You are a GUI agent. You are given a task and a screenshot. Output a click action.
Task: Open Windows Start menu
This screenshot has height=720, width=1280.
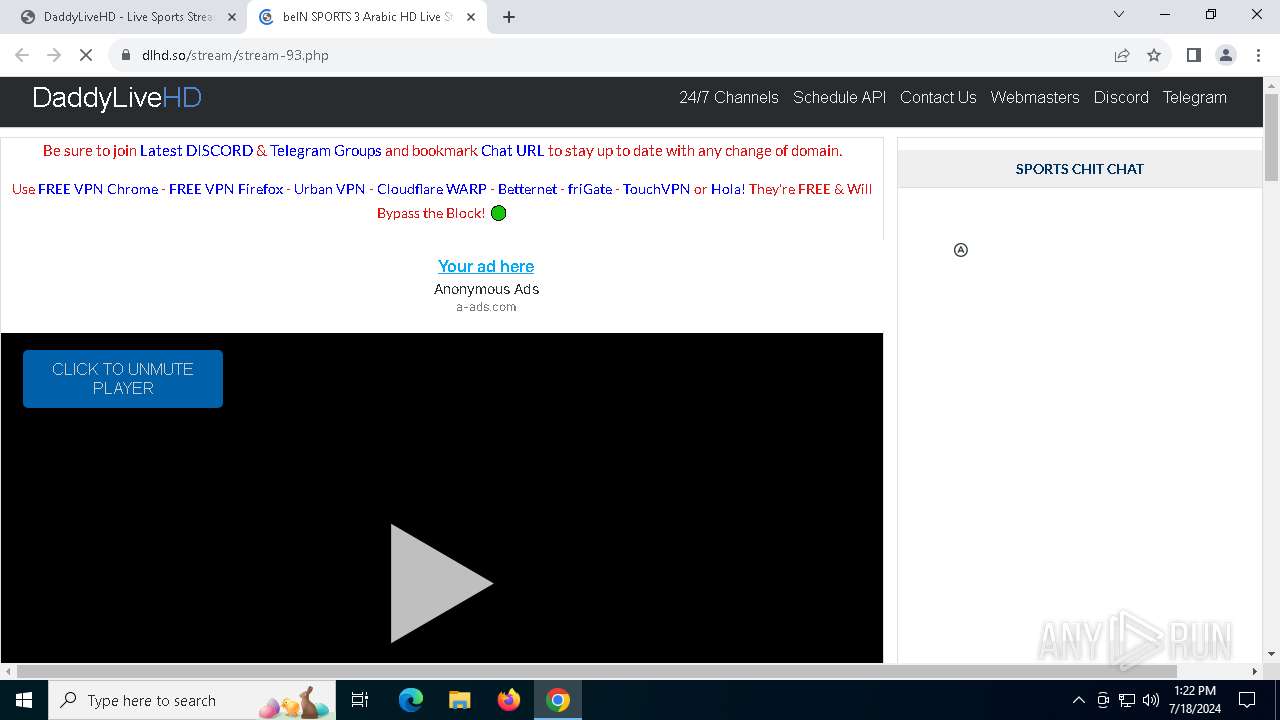pyautogui.click(x=24, y=700)
